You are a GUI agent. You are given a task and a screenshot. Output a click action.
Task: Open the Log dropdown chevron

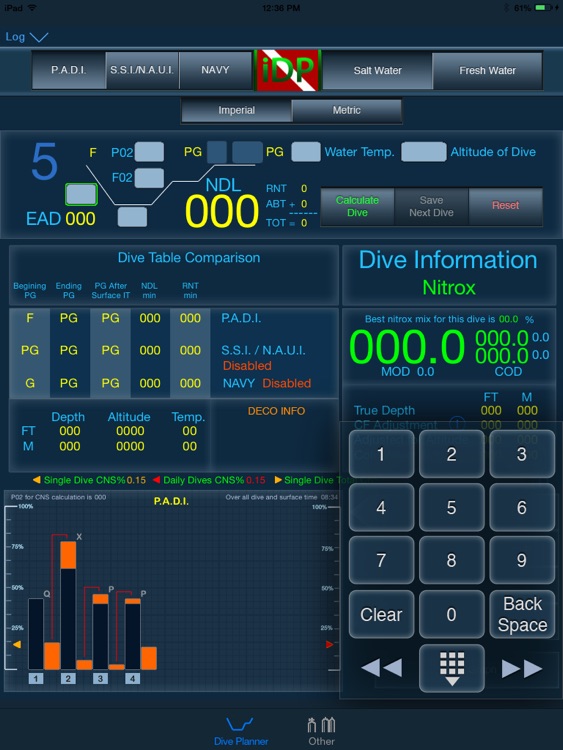pyautogui.click(x=39, y=37)
